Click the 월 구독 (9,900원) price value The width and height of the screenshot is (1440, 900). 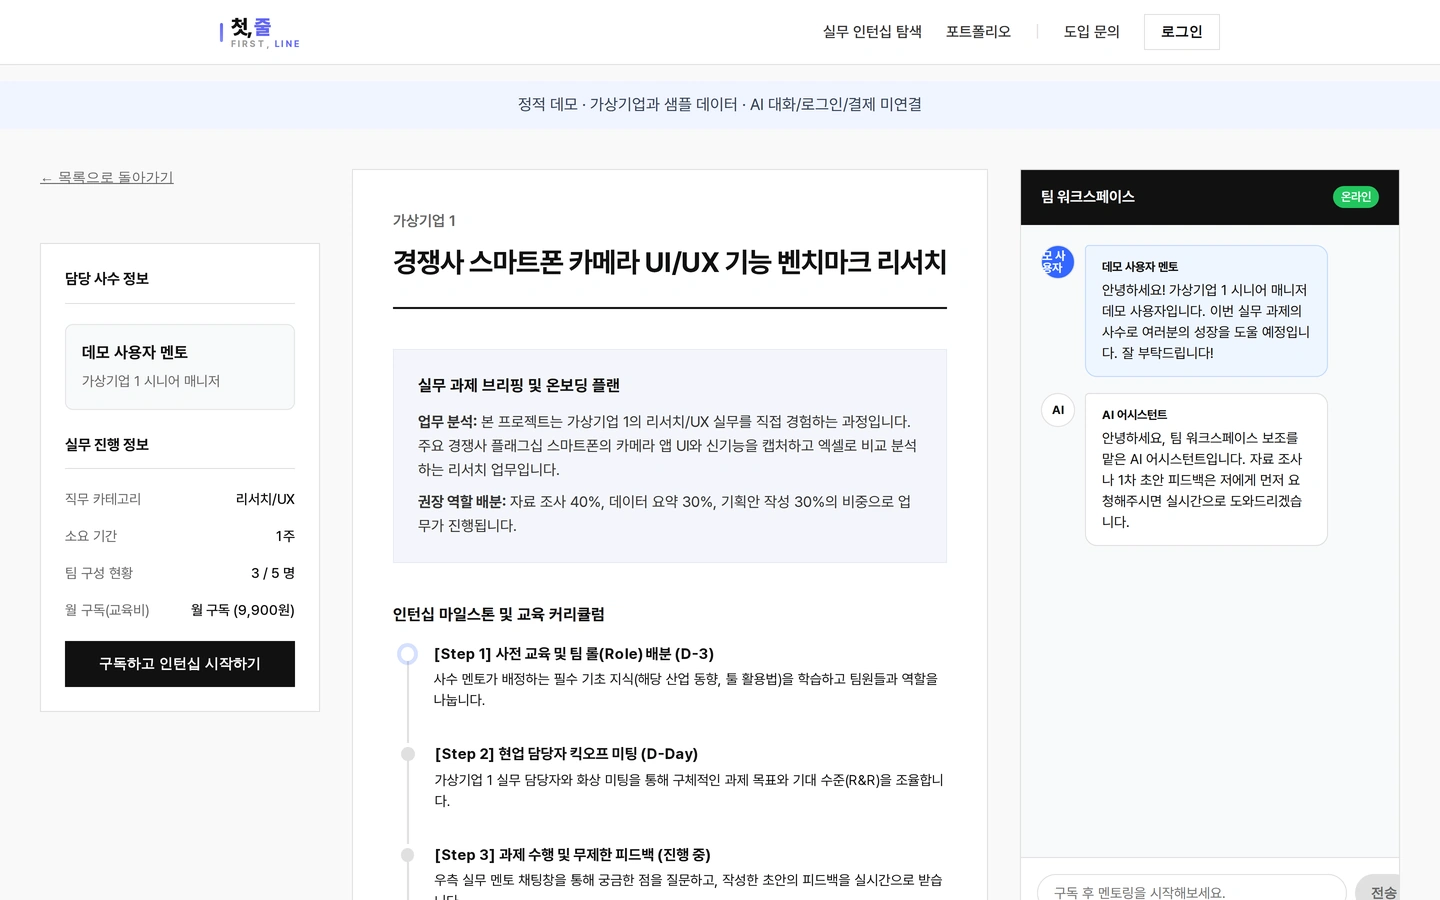(243, 610)
